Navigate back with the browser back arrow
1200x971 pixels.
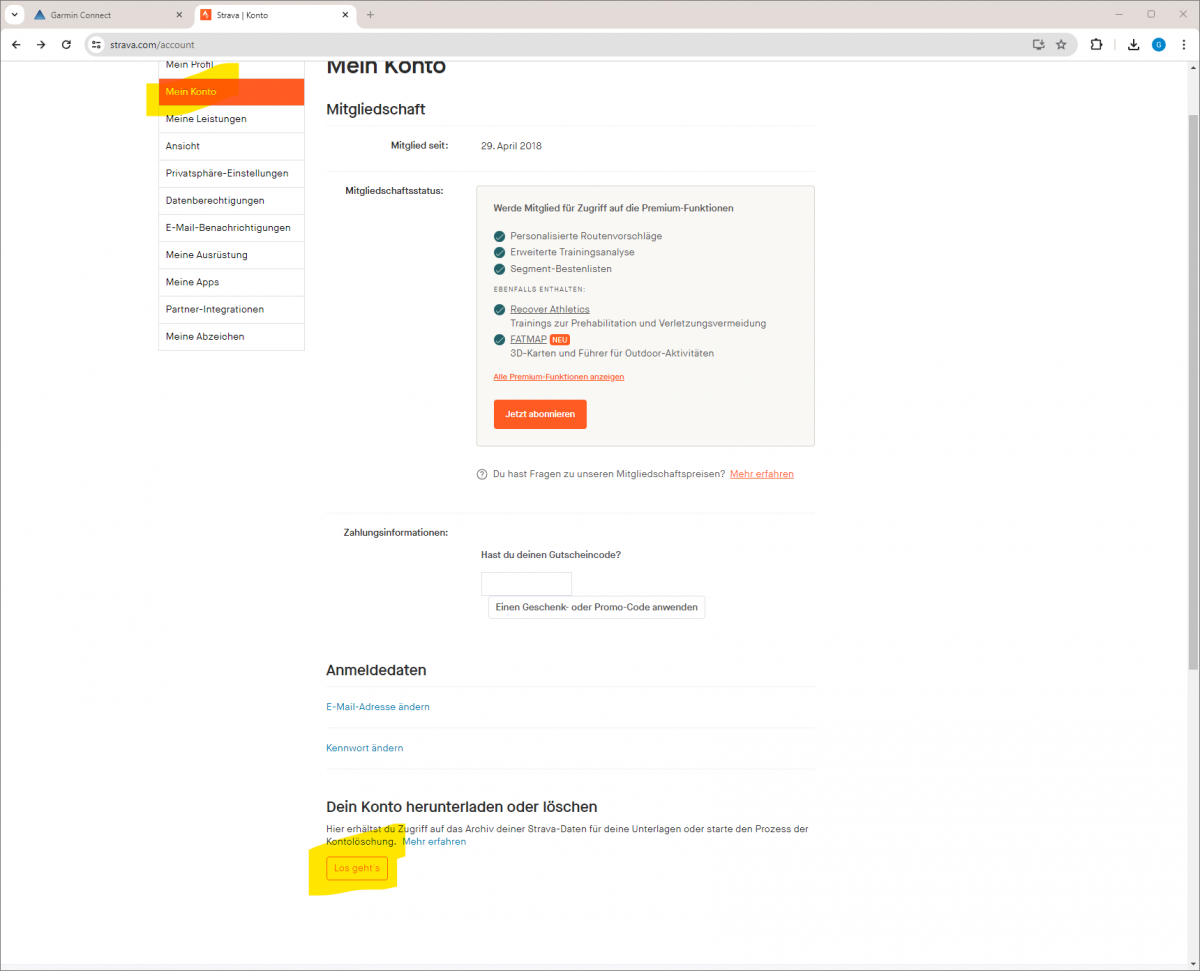[15, 44]
